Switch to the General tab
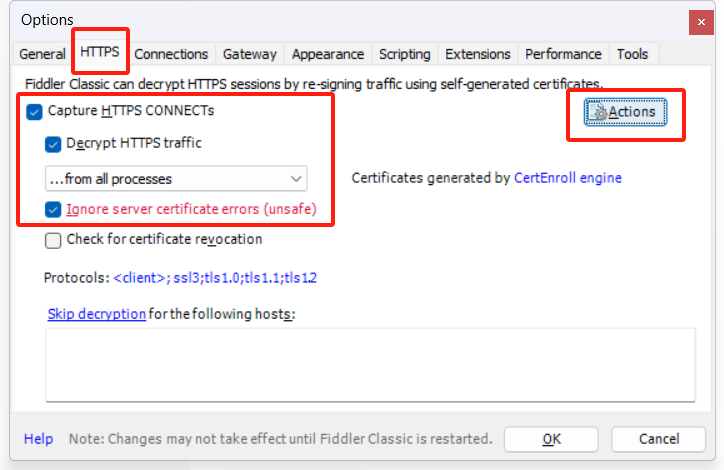The image size is (724, 470). click(x=42, y=54)
